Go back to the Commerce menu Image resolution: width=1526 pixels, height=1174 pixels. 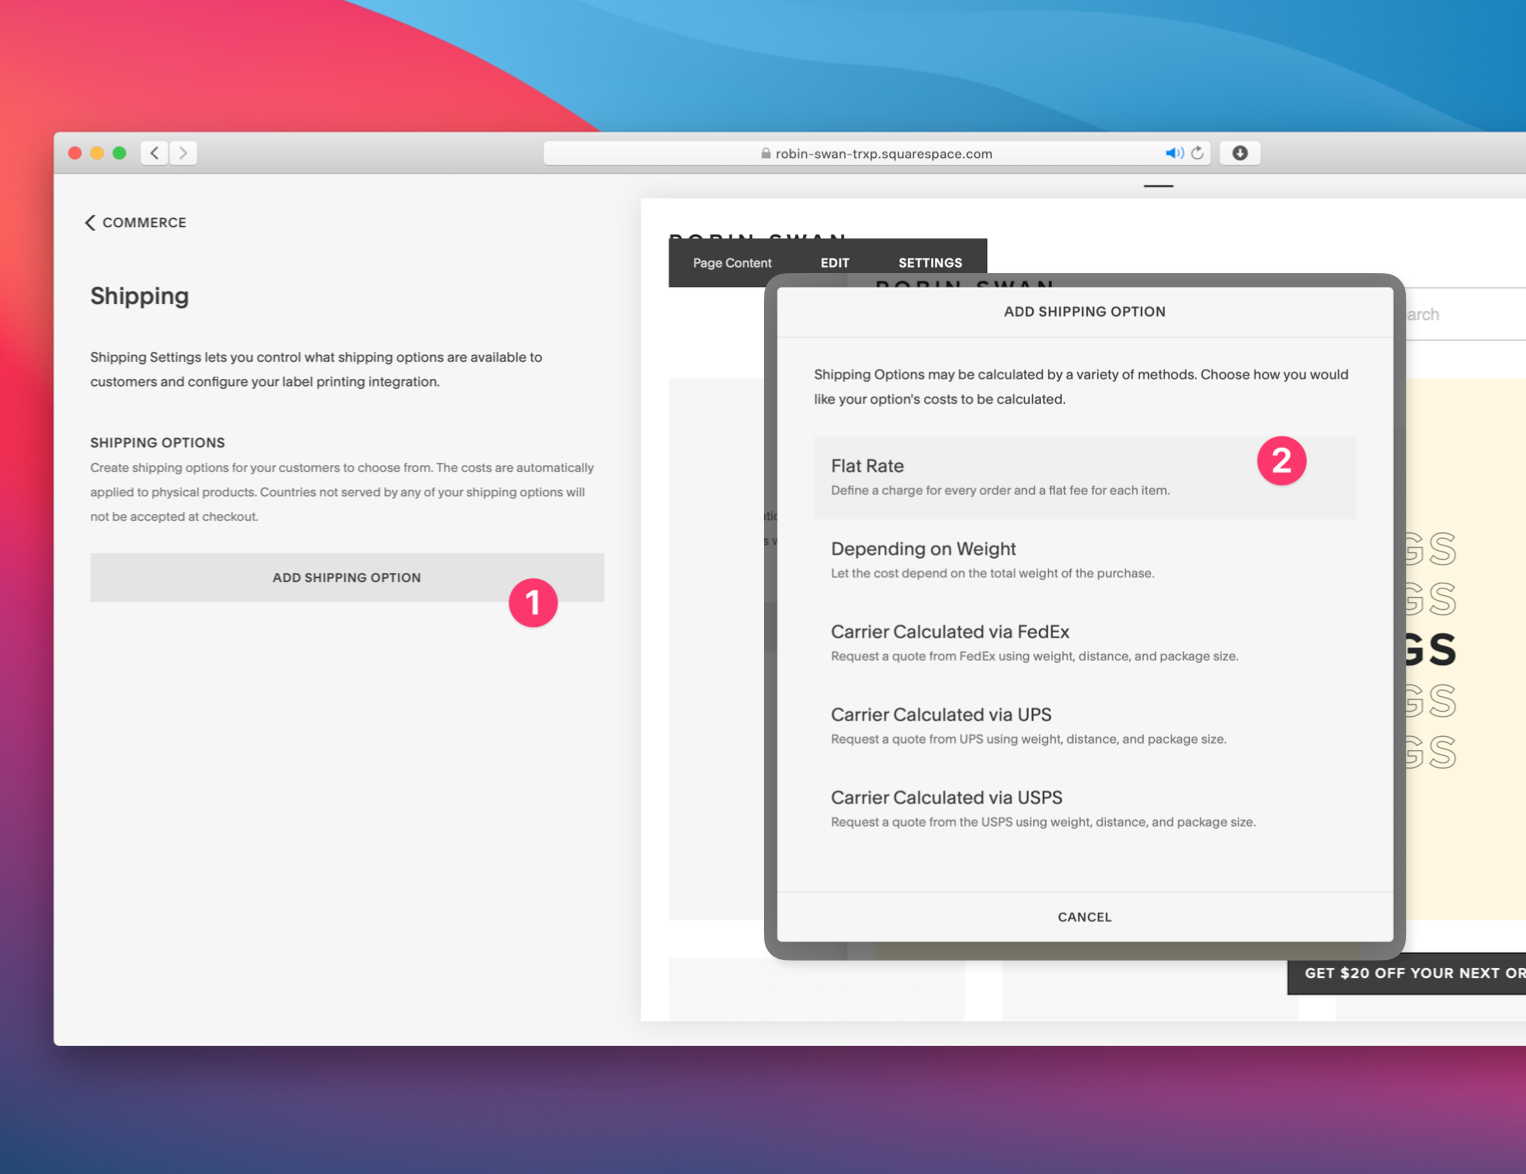[x=135, y=222]
